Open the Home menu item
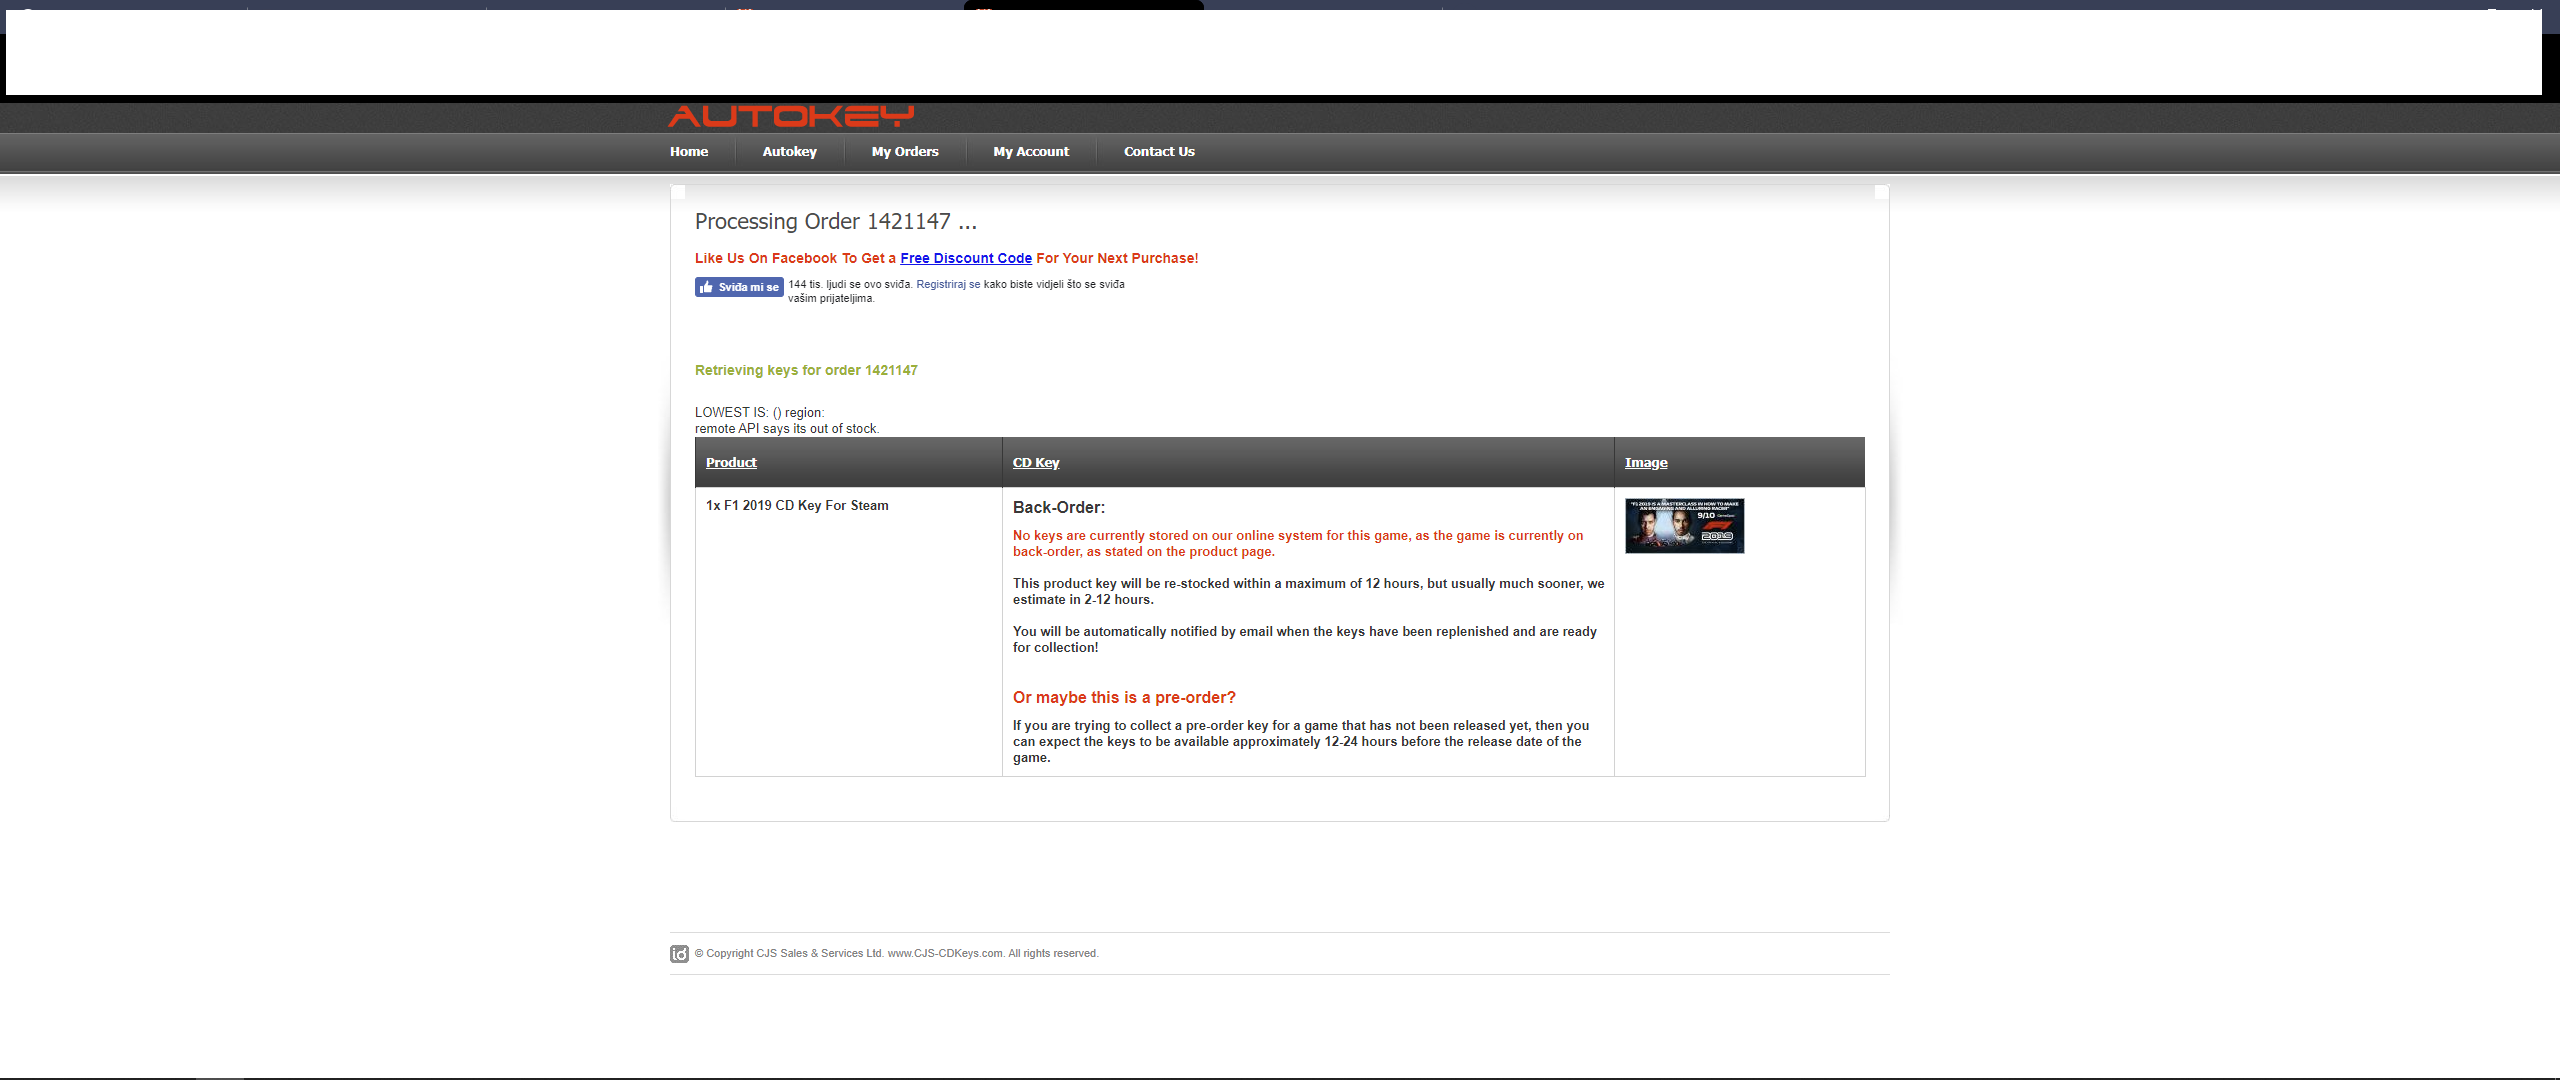Screen dimensions: 2560x1080 (x=689, y=152)
